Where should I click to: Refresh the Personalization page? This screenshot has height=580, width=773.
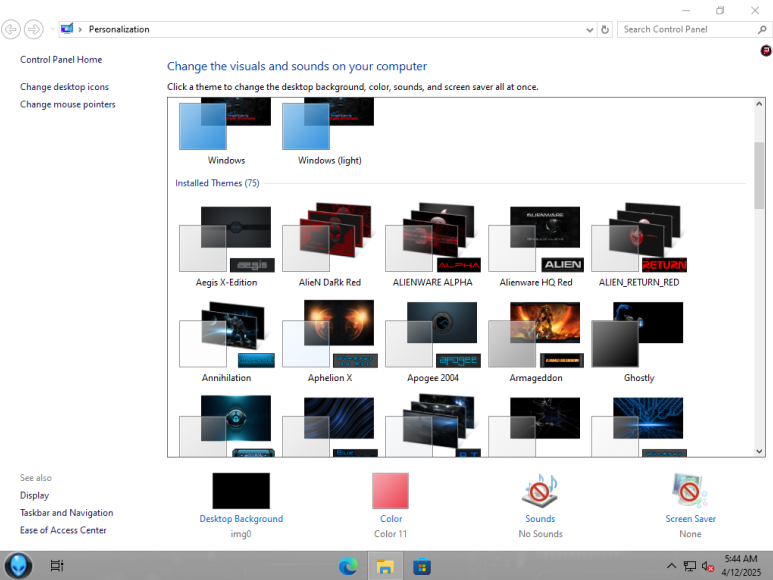pos(605,30)
